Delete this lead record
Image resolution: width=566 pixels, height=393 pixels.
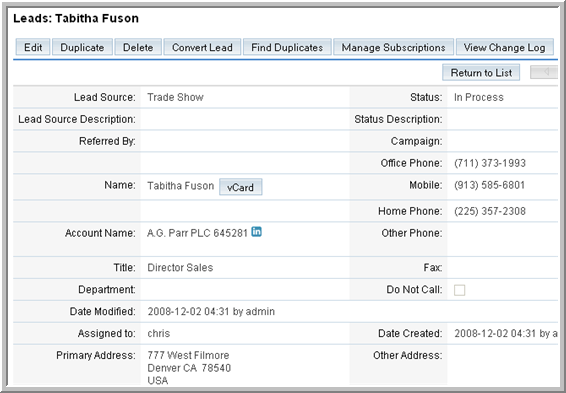[138, 47]
